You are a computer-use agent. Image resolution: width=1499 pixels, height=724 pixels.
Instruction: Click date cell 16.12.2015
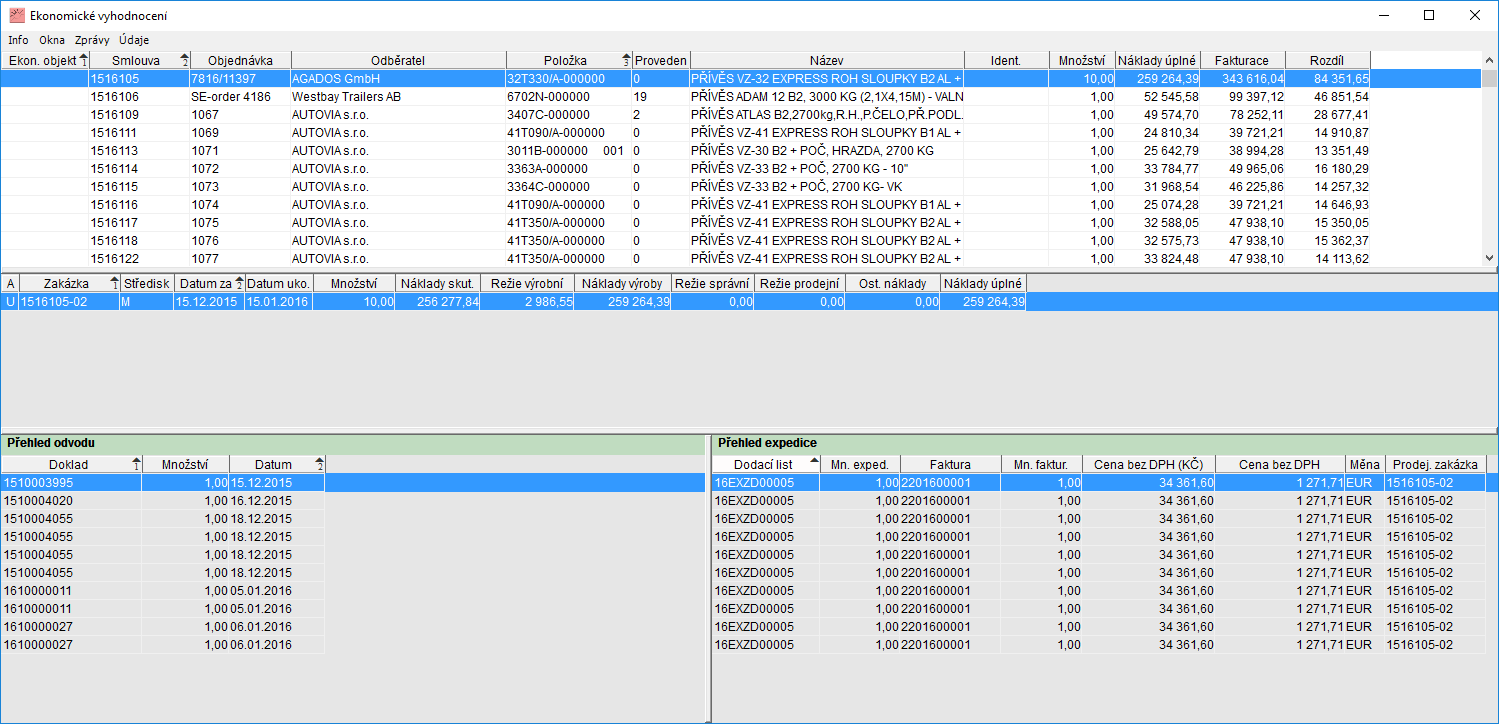point(277,500)
